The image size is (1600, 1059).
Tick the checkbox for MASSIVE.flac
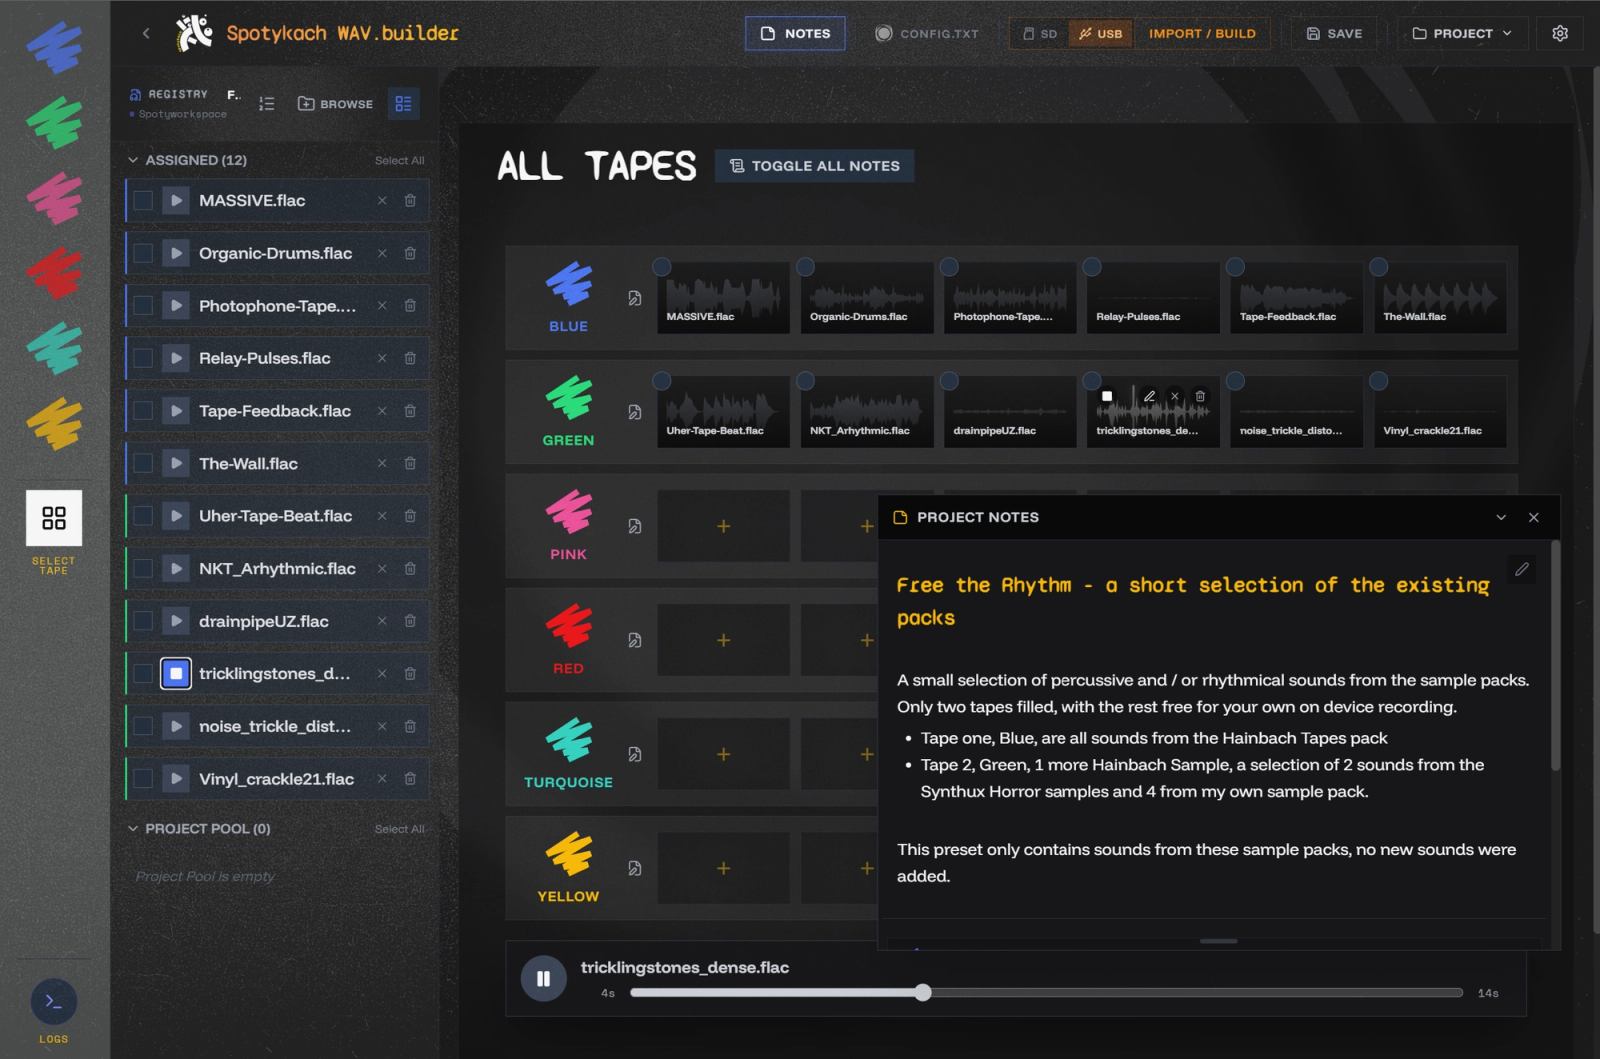pyautogui.click(x=143, y=200)
